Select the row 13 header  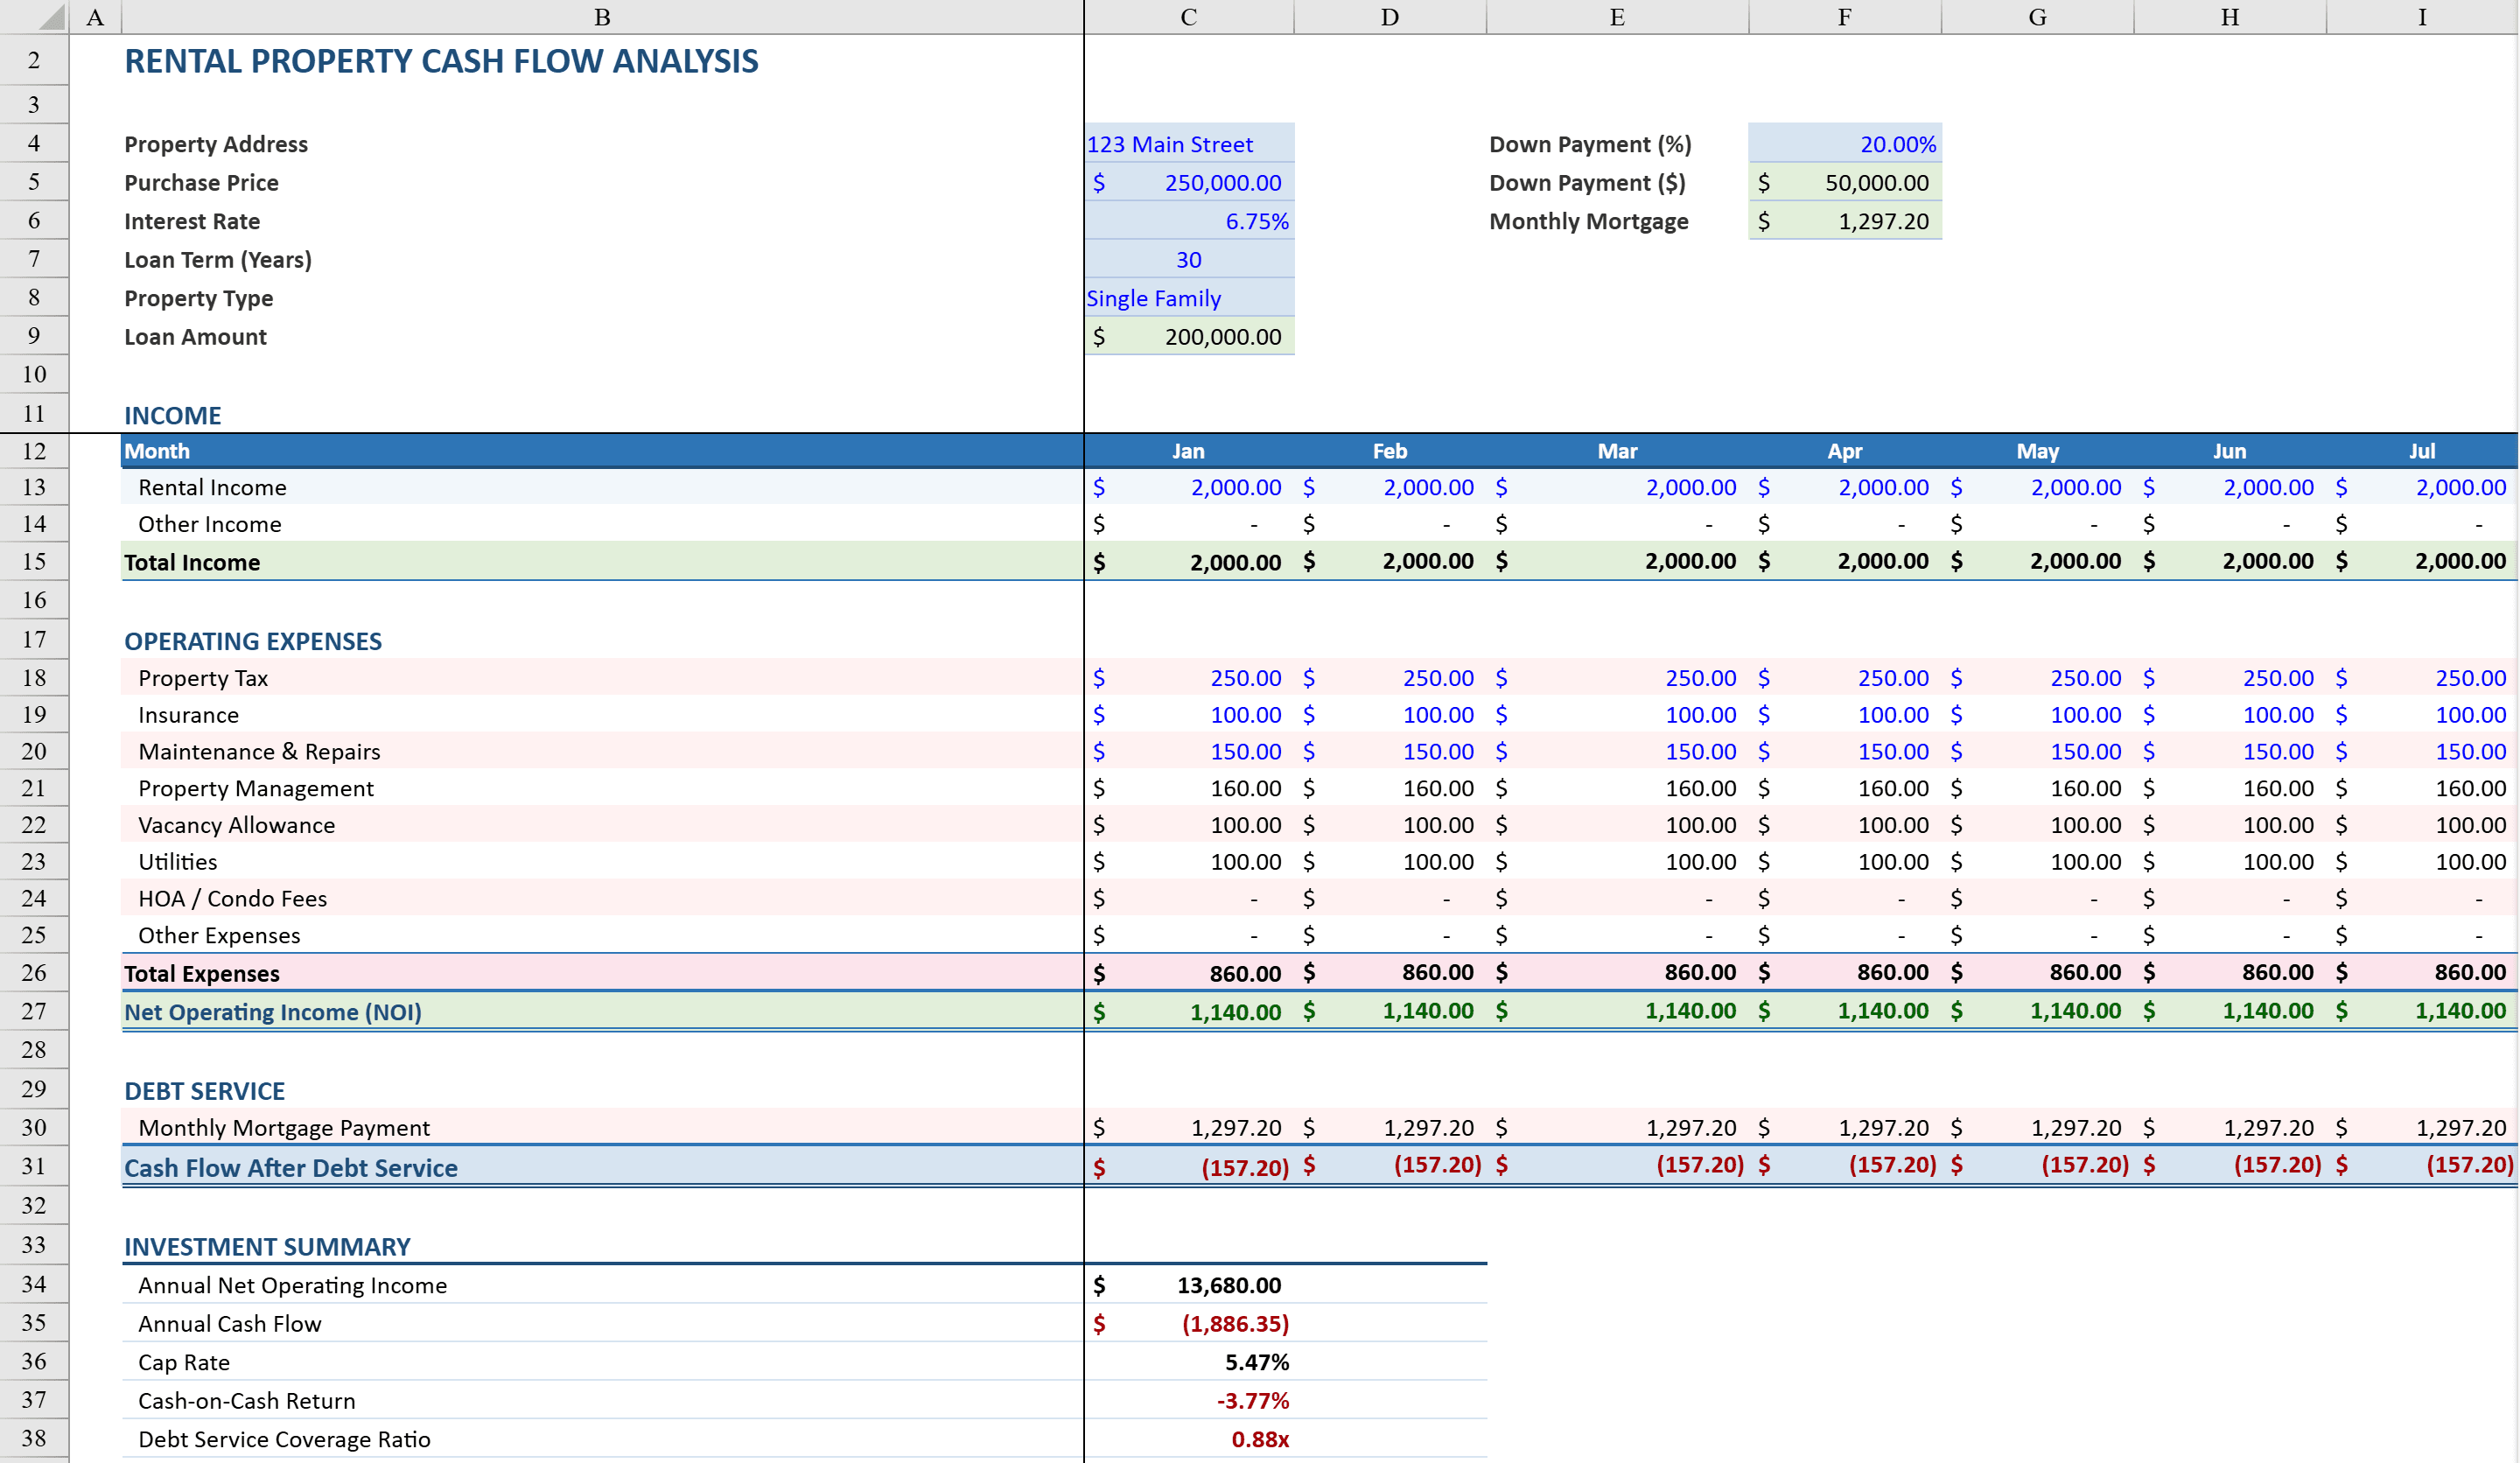33,487
